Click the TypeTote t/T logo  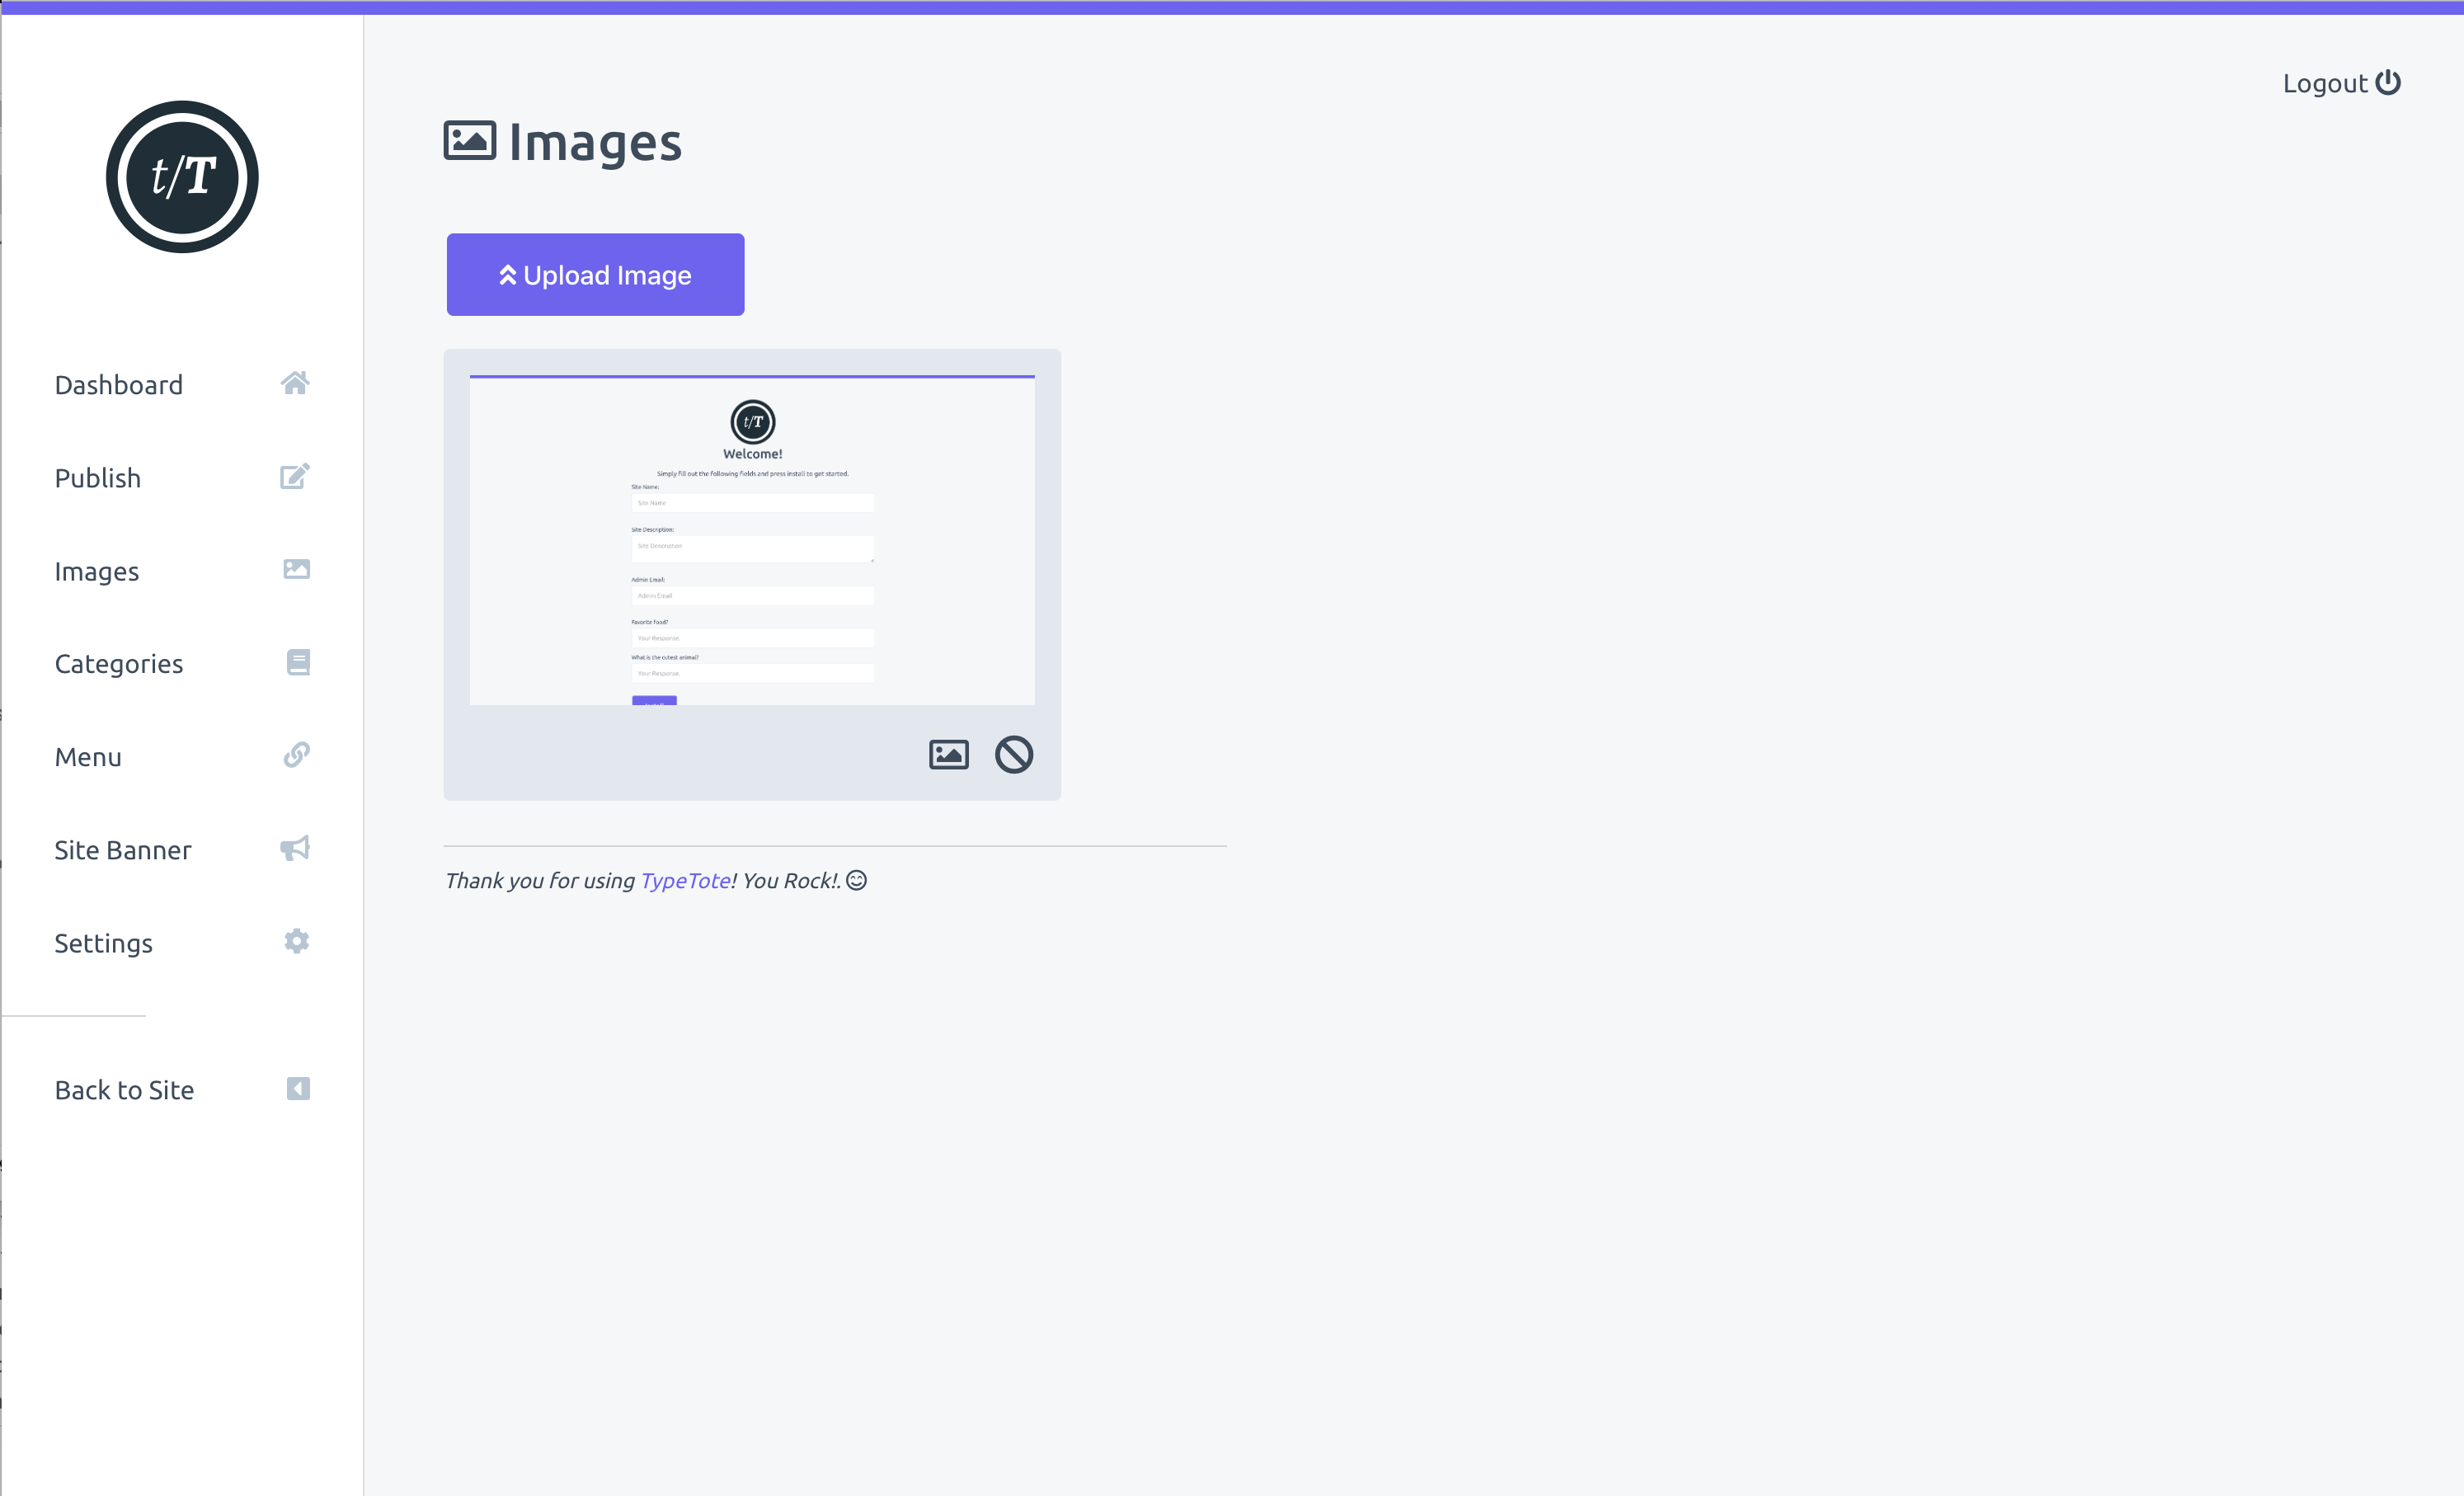coord(182,177)
